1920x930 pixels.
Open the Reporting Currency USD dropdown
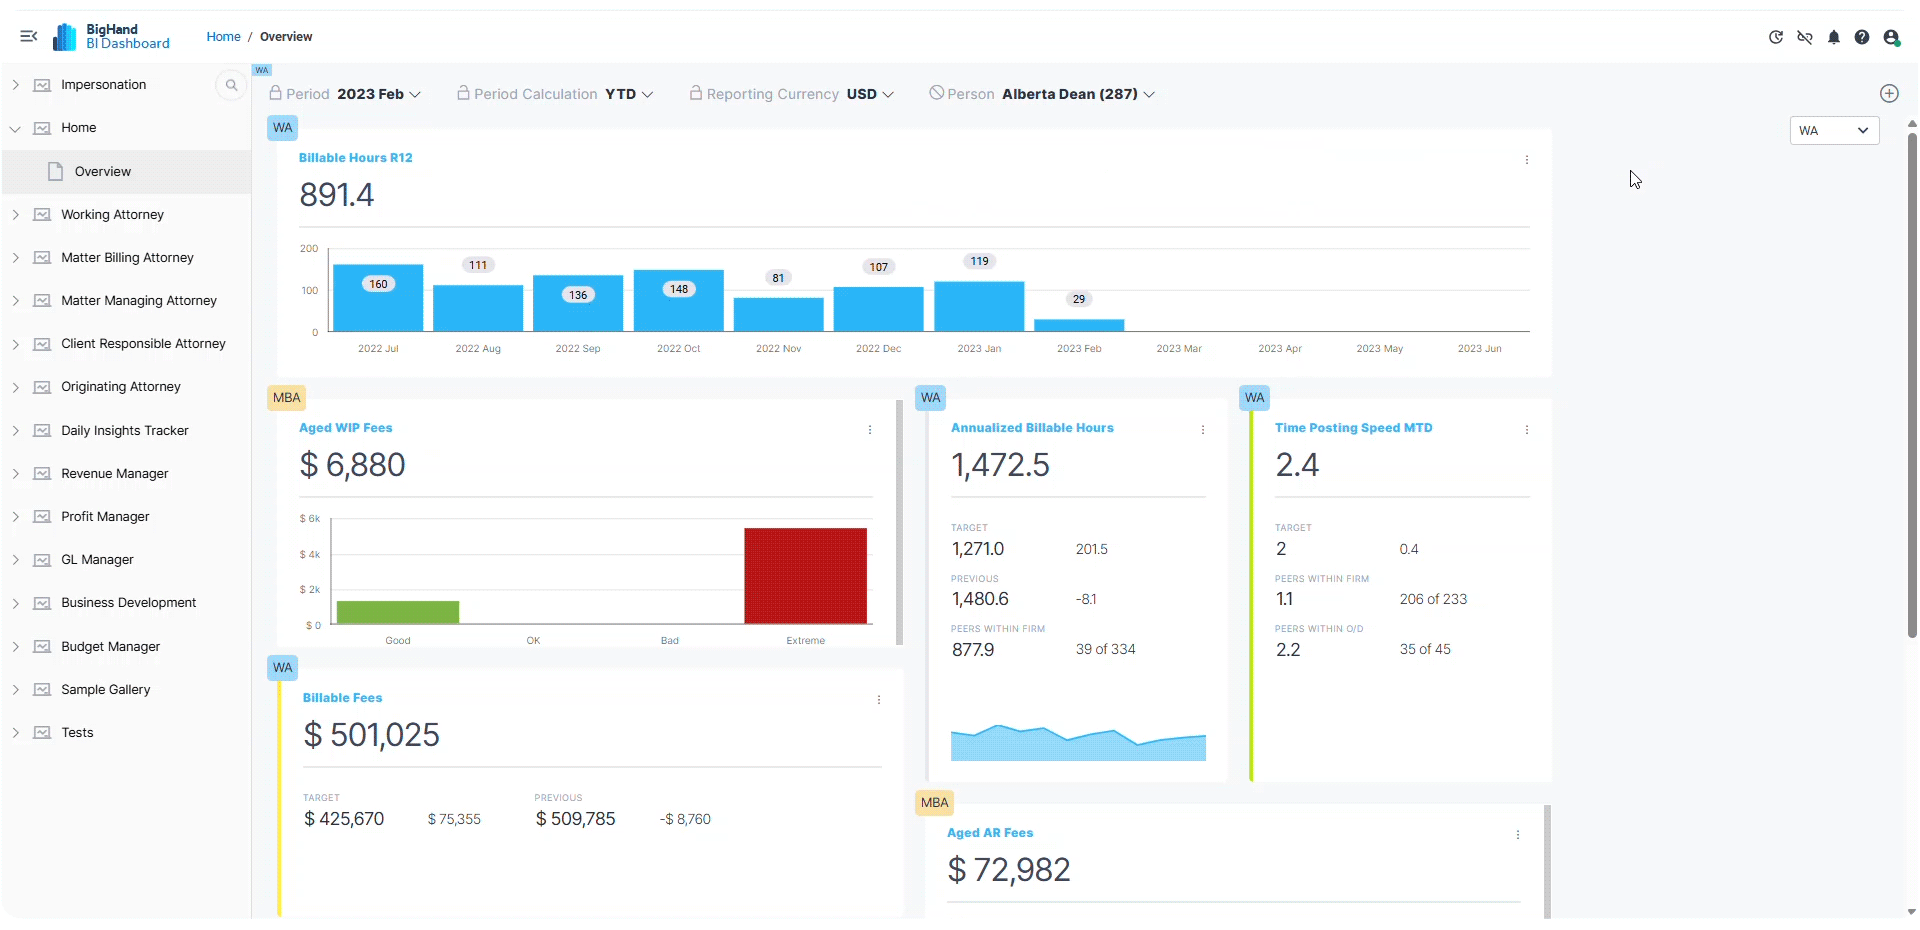tap(870, 94)
